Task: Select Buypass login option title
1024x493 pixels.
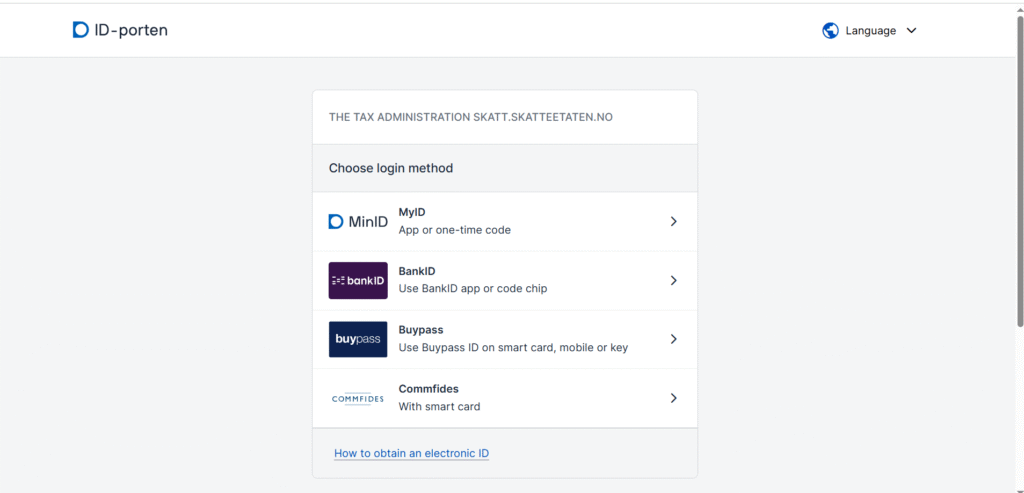Action: [x=421, y=330]
